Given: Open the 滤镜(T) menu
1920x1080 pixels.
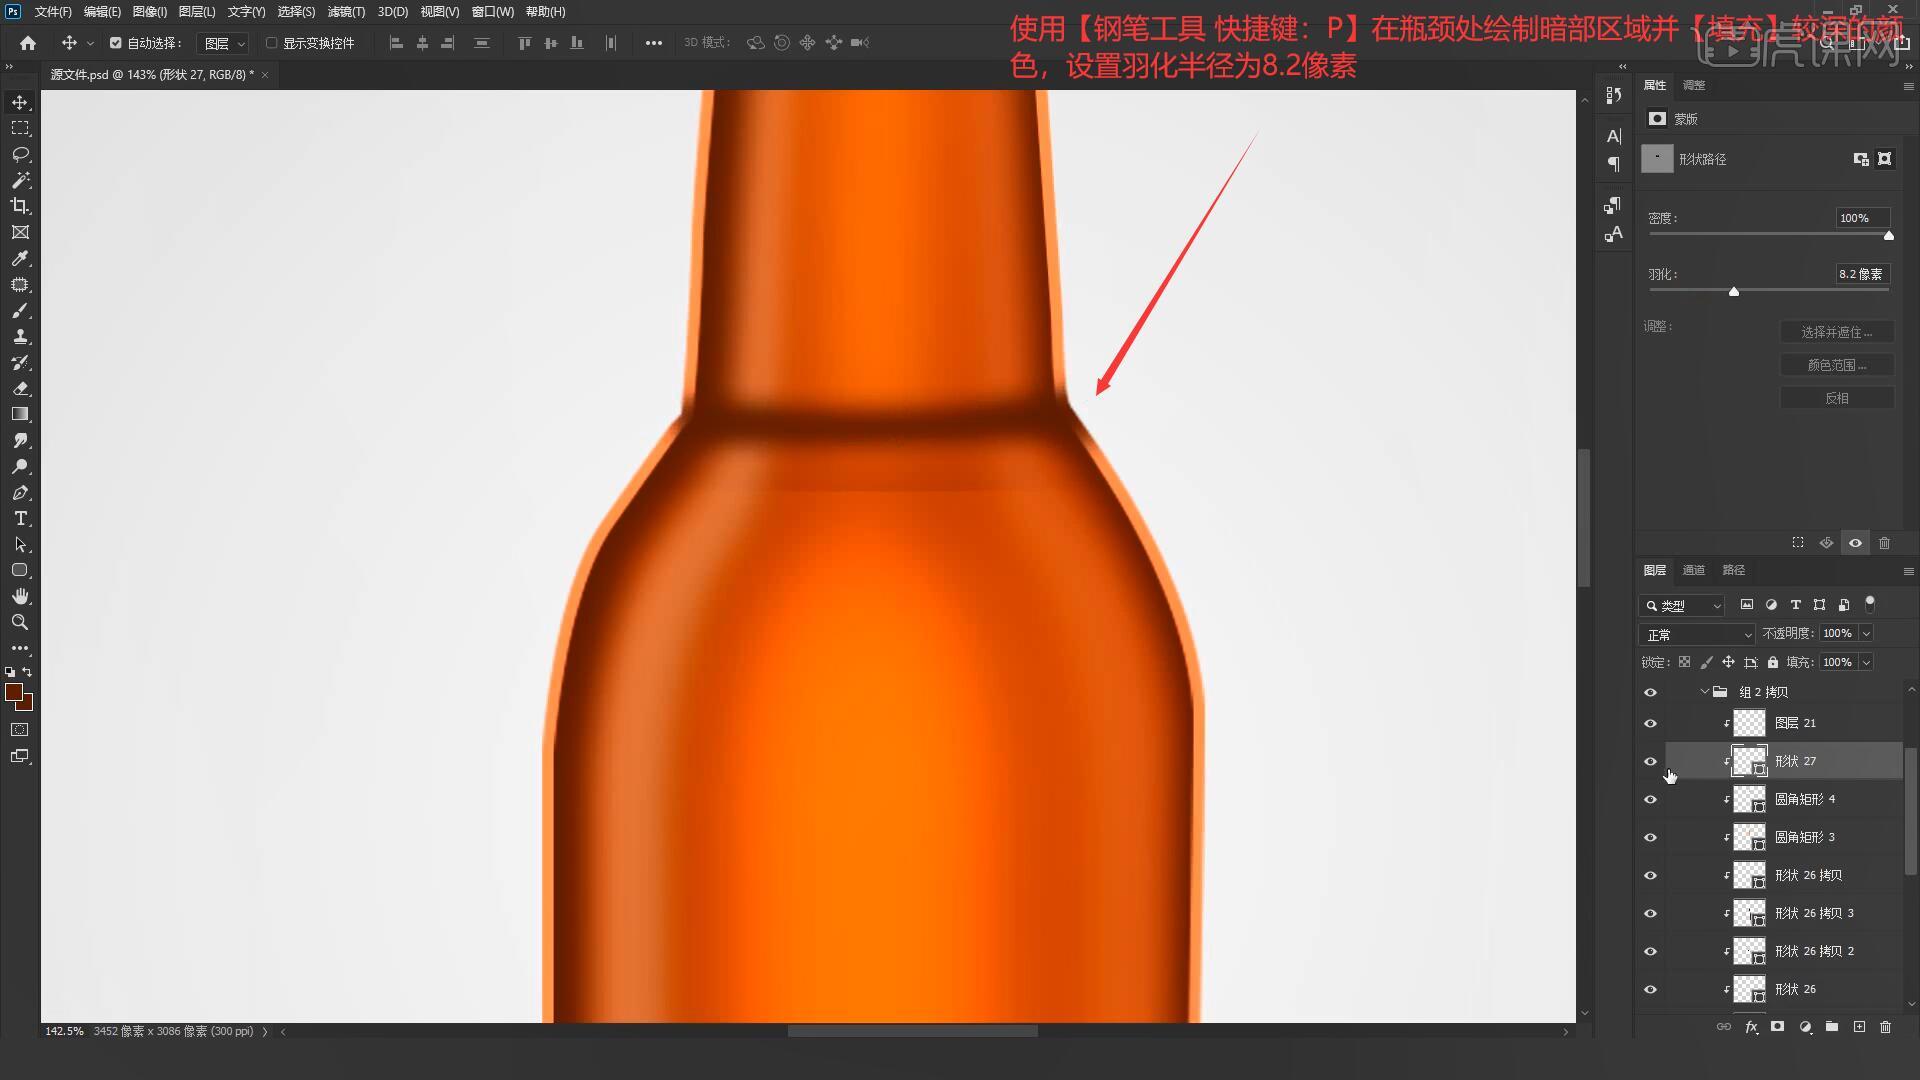Looking at the screenshot, I should coord(346,12).
